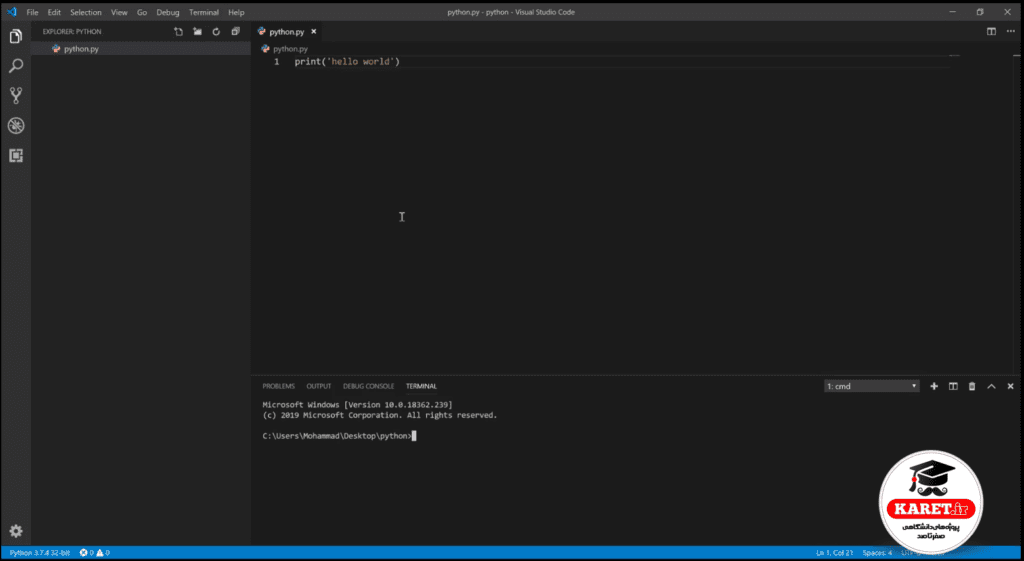Click the VS Code logo icon

coord(11,12)
